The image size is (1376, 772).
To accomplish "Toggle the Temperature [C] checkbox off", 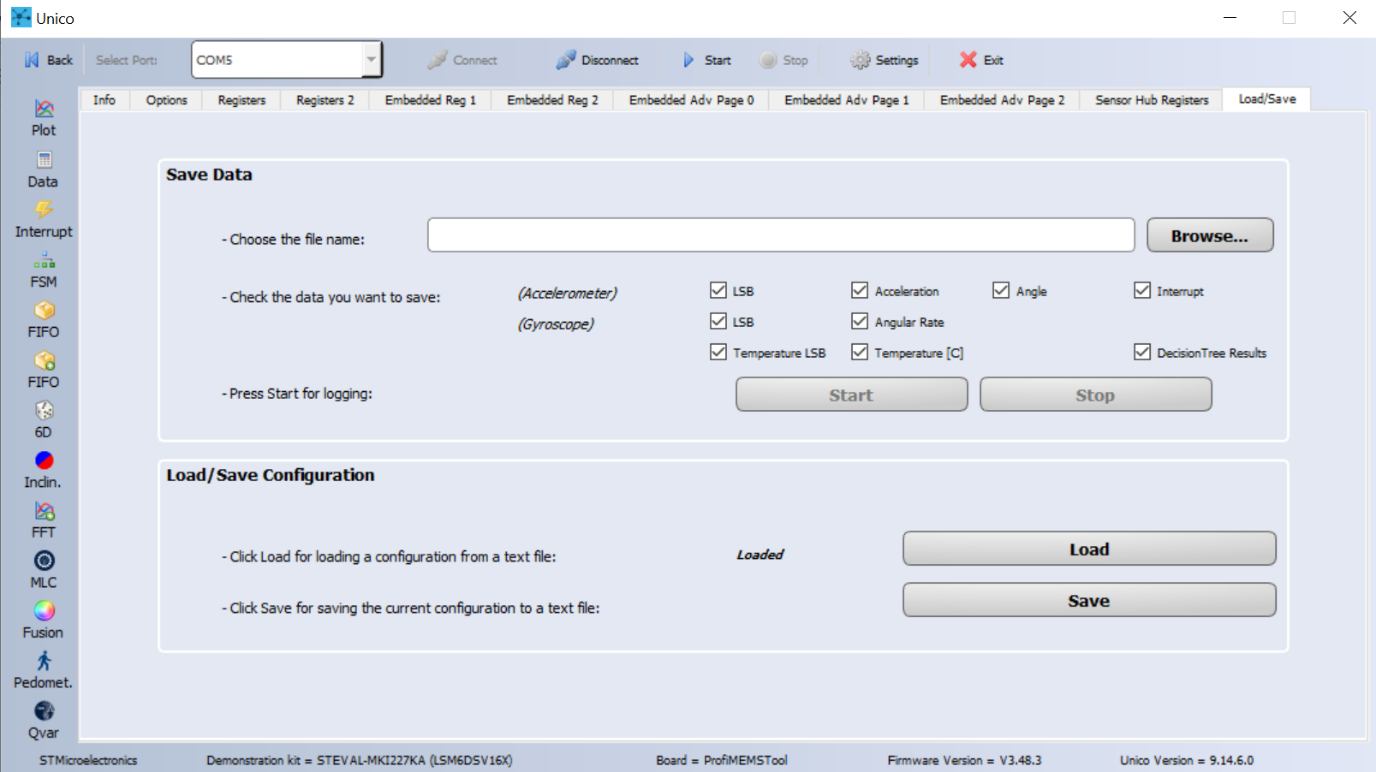I will (859, 352).
